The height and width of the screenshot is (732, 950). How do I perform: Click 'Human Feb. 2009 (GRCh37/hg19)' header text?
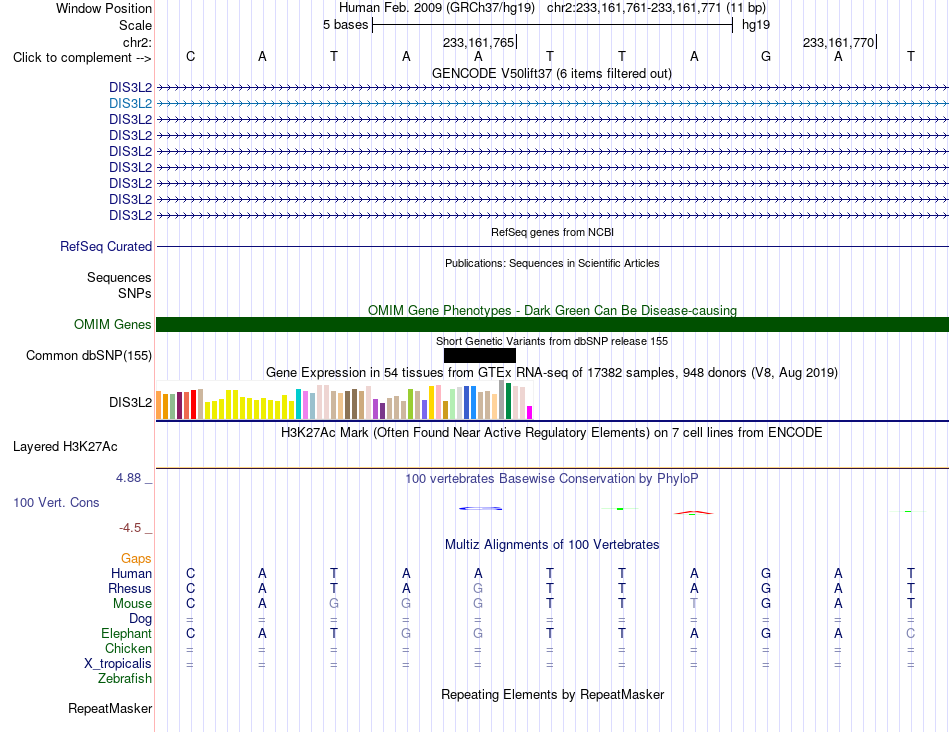coord(437,8)
